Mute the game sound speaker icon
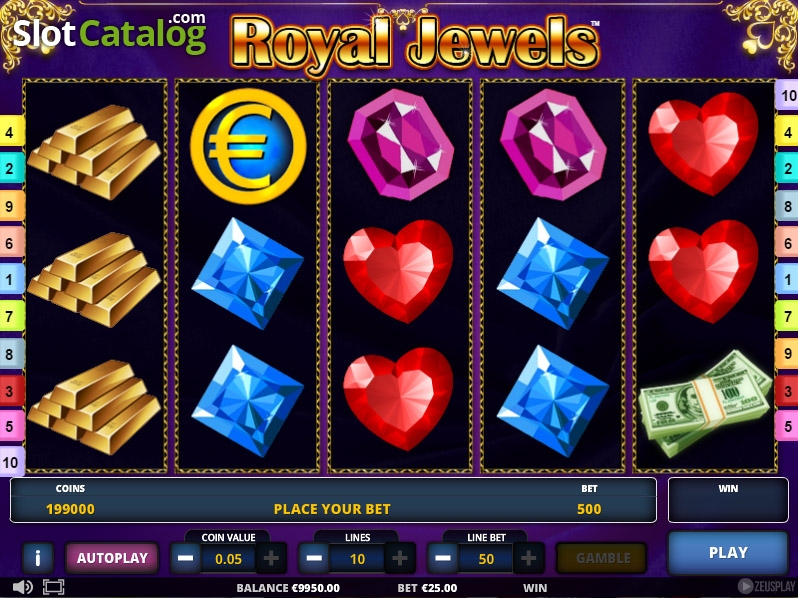Viewport: 798px width, 598px height. (x=22, y=587)
